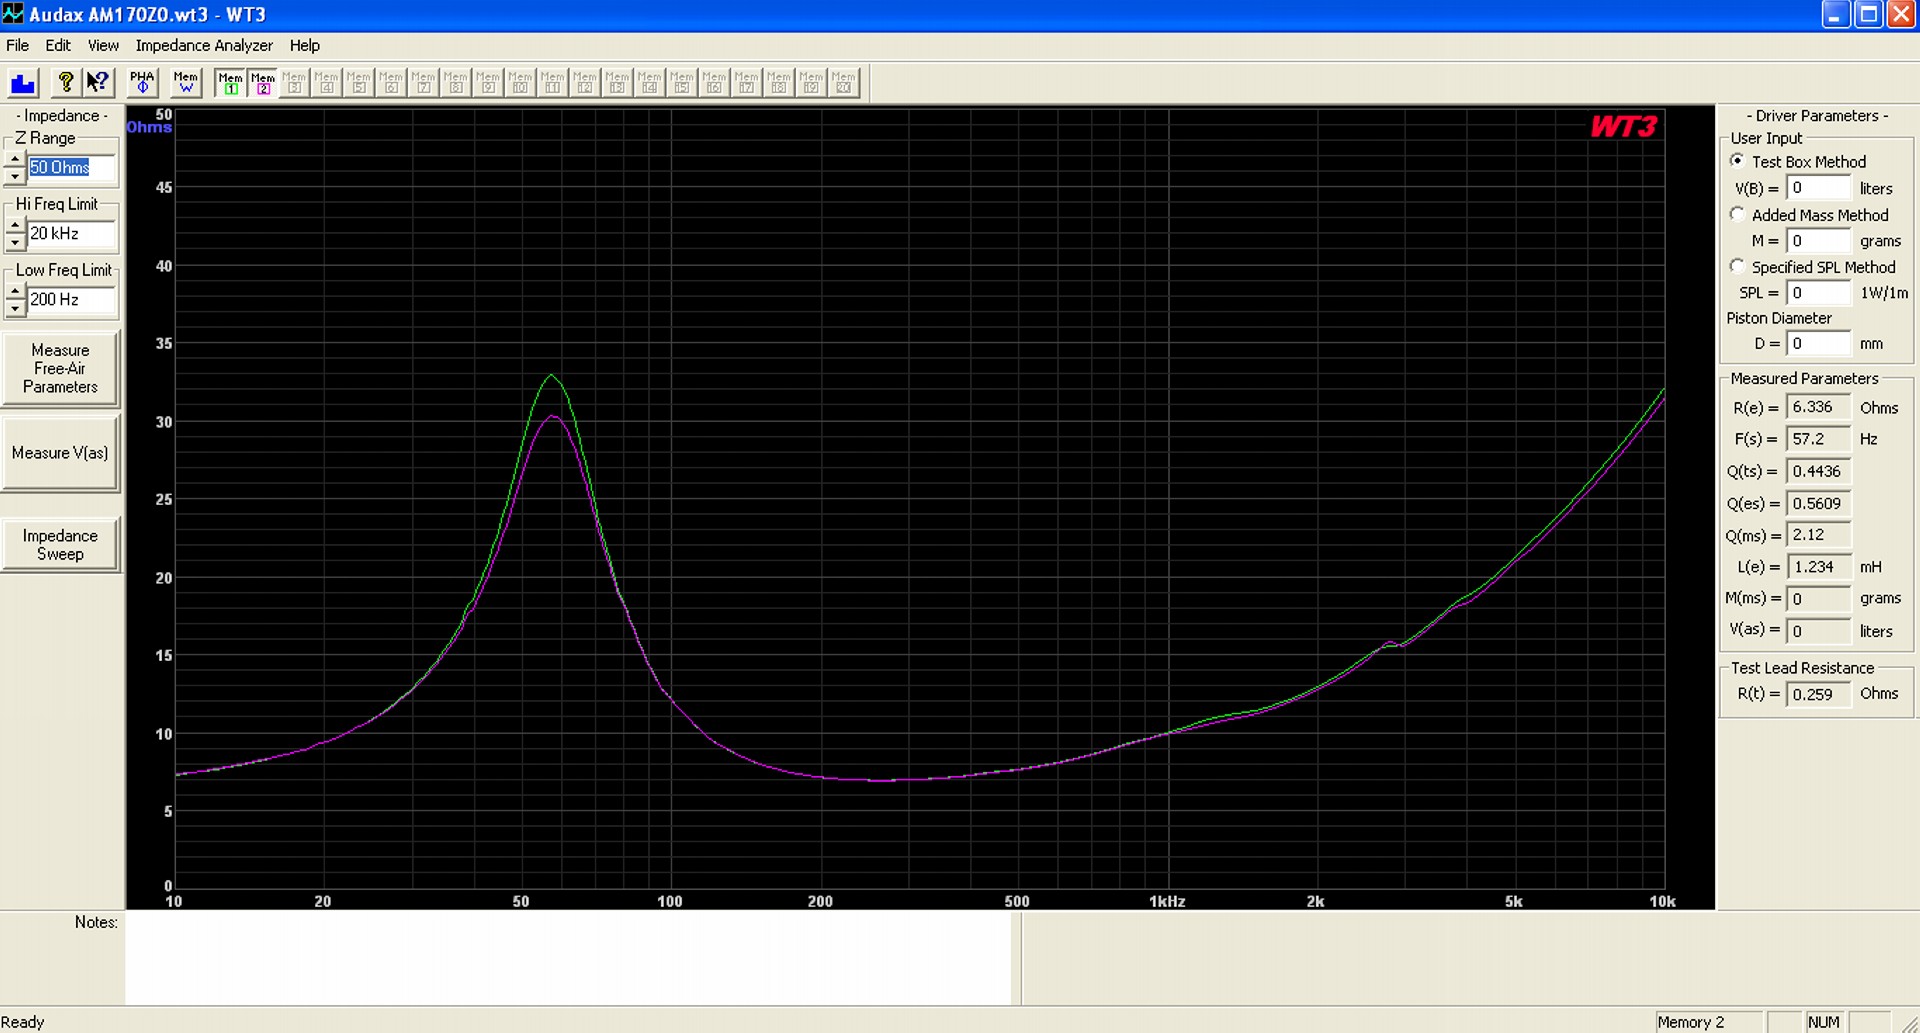This screenshot has width=1920, height=1033.
Task: Click the Mem 3 memory slot icon
Action: coord(295,83)
